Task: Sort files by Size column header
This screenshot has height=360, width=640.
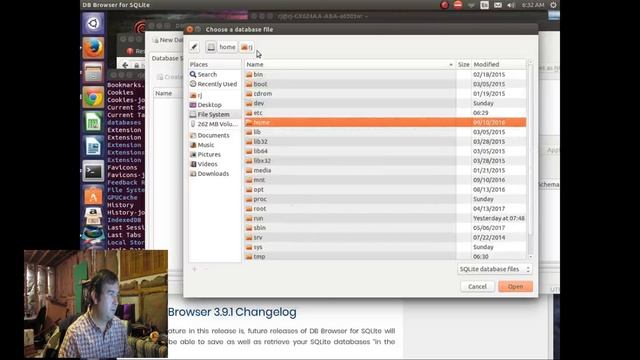Action: 464,64
